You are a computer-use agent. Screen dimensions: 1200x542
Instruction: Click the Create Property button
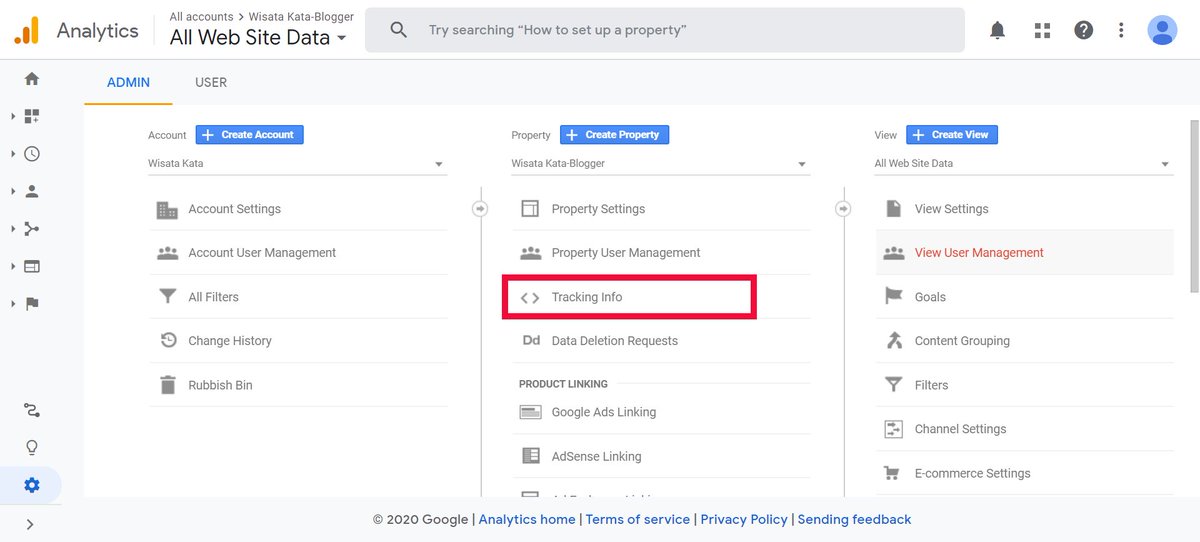(614, 135)
